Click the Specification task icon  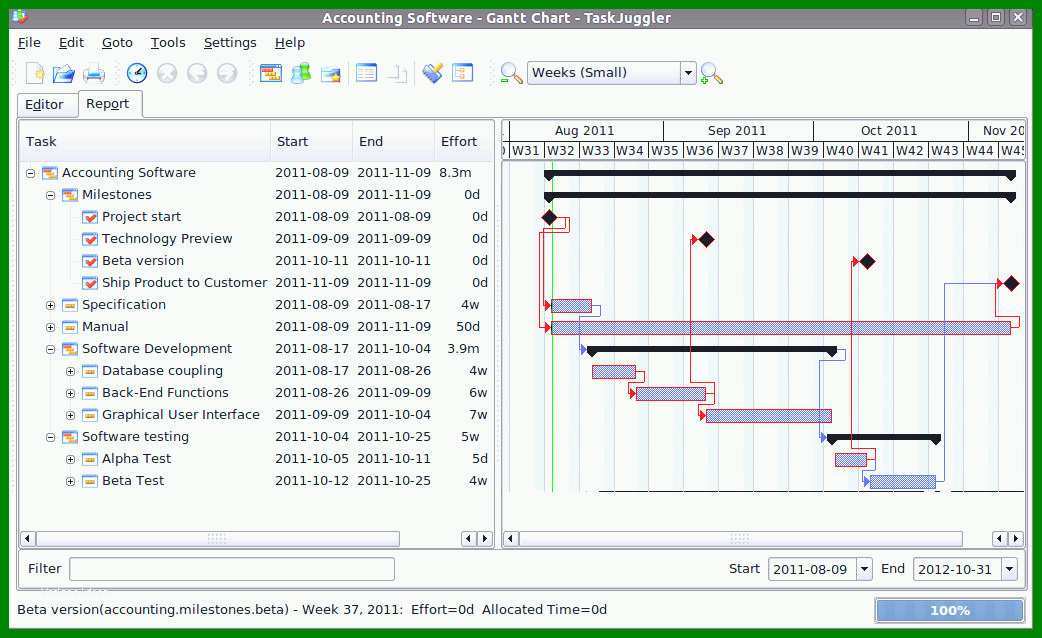(70, 305)
